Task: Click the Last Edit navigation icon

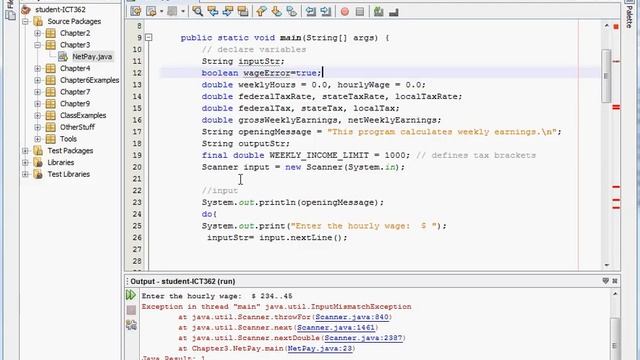Action: pyautogui.click(x=136, y=11)
